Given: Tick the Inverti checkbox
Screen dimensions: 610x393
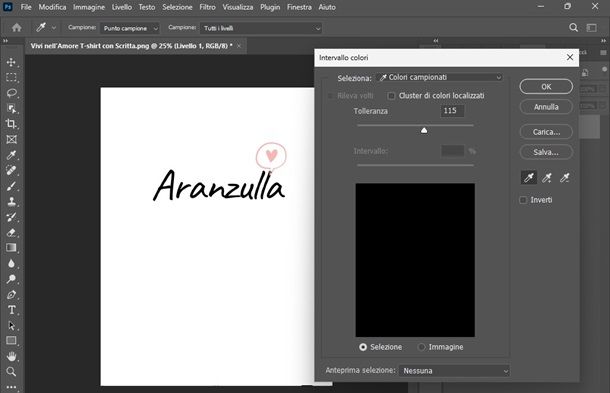Looking at the screenshot, I should [x=523, y=200].
